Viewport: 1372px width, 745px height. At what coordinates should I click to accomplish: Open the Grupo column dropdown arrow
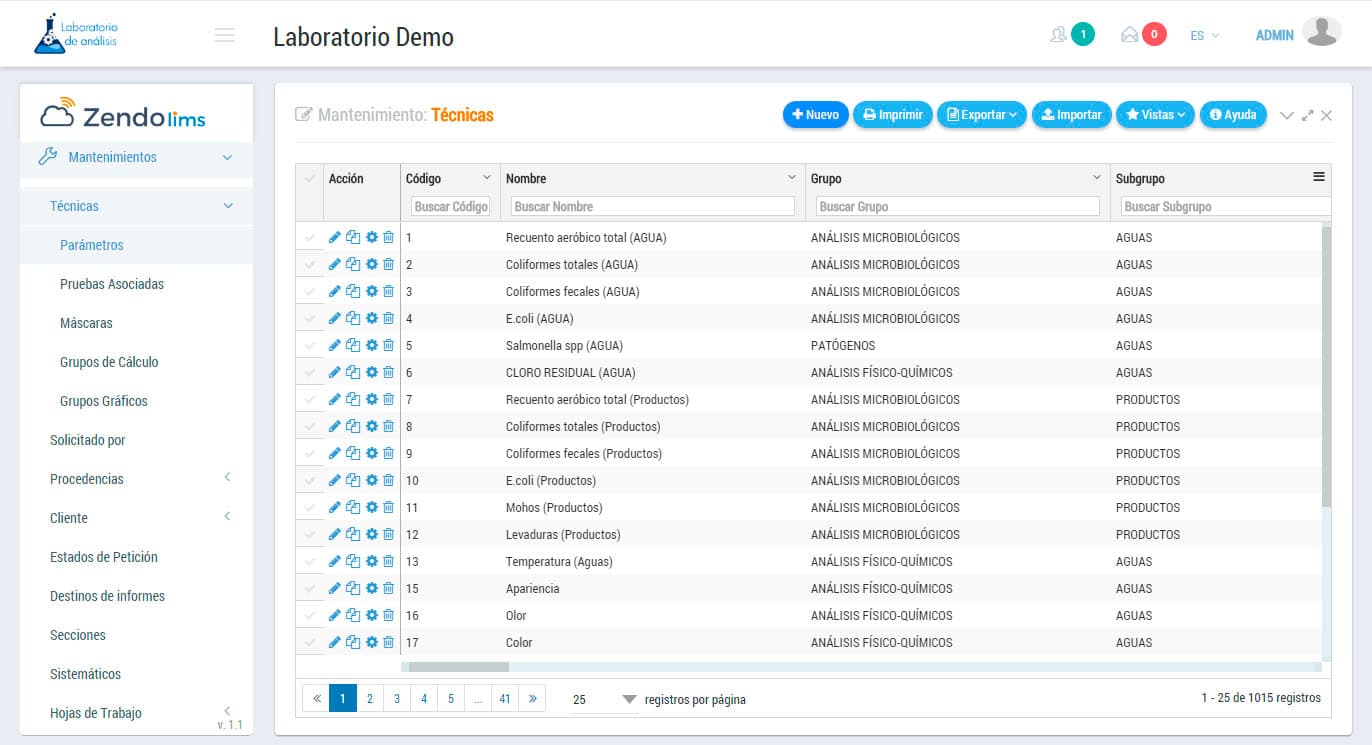[1097, 177]
